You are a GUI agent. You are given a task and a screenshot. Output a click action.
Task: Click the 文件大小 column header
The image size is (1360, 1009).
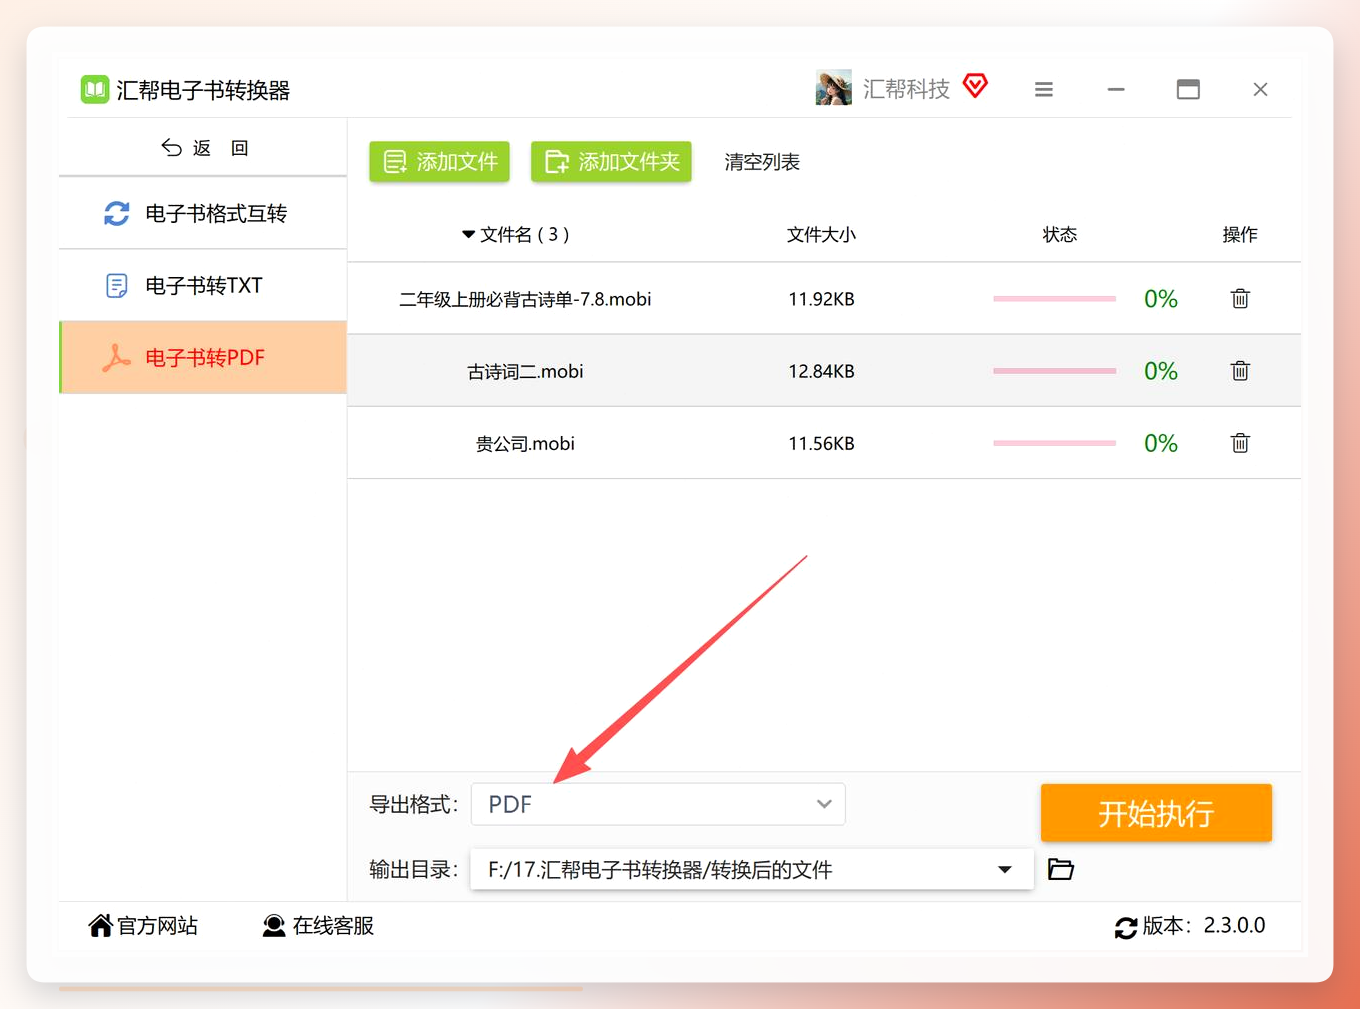pos(821,235)
